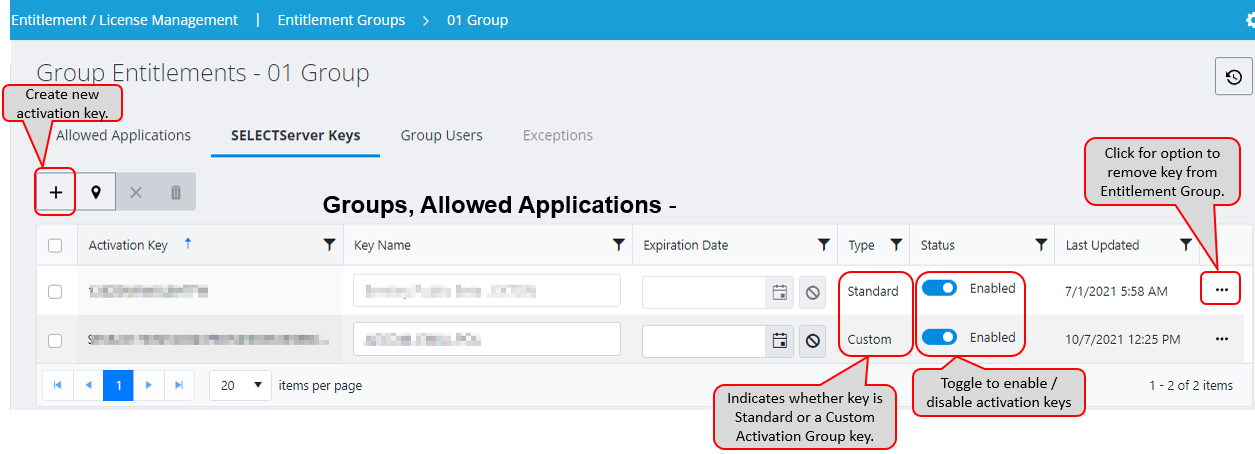Click the Key Name field in first row
Viewport: 1255px width, 454px height.
[486, 292]
